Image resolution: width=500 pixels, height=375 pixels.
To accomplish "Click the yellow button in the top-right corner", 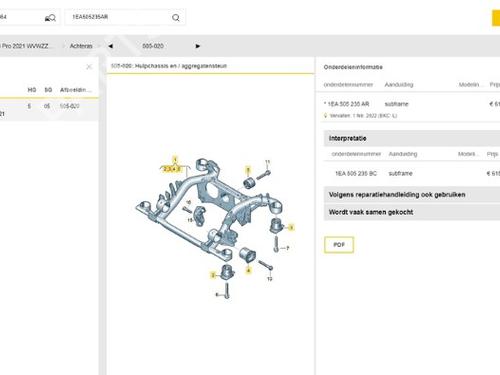I will pos(496,18).
